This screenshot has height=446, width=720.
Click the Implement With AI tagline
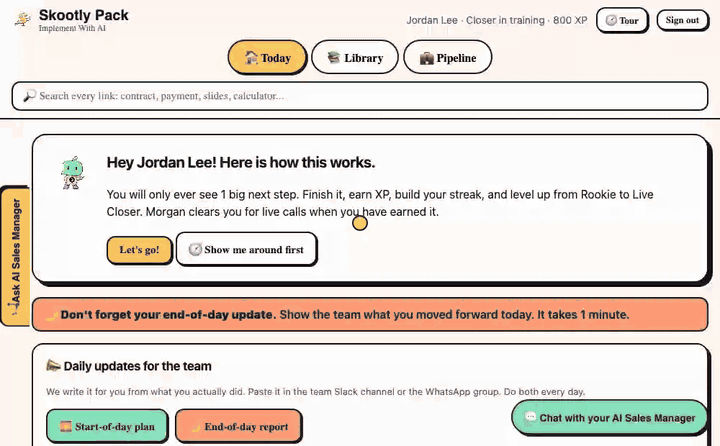click(72, 28)
